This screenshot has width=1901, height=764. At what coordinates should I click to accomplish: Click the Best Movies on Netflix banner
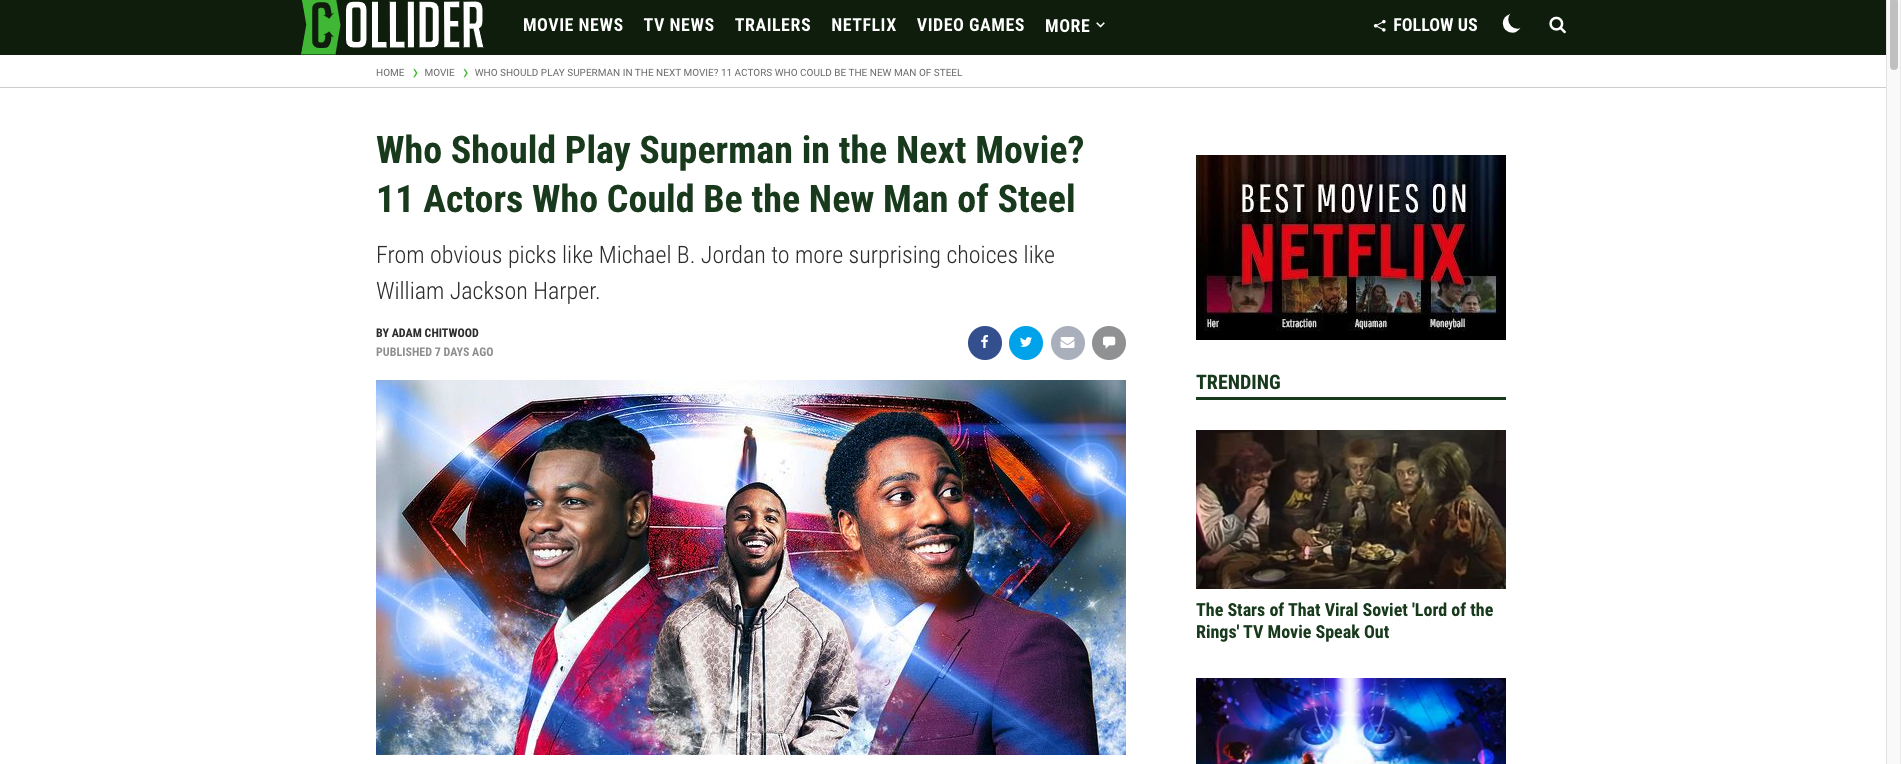pos(1350,247)
